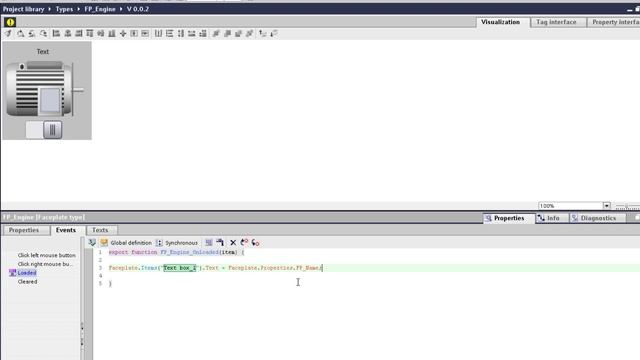Click Project library in breadcrumb
Screen dimensions: 640x360
click(x=24, y=9)
